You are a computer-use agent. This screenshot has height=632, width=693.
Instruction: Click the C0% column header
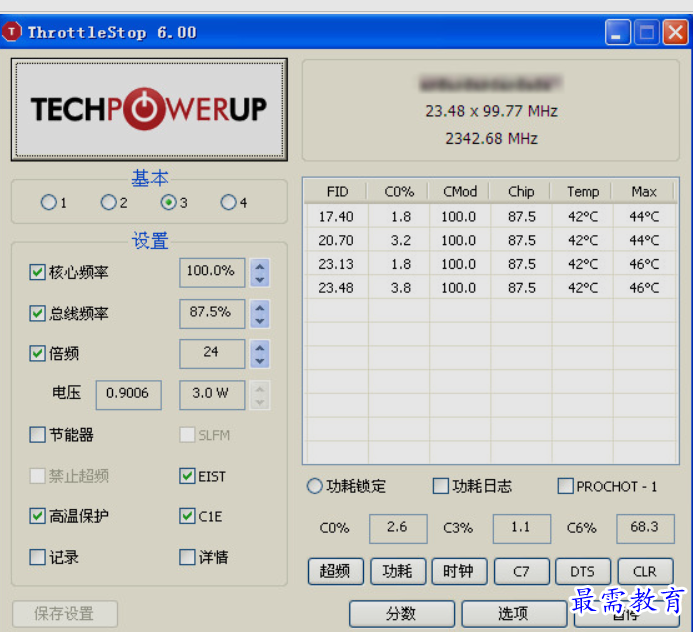(x=398, y=191)
